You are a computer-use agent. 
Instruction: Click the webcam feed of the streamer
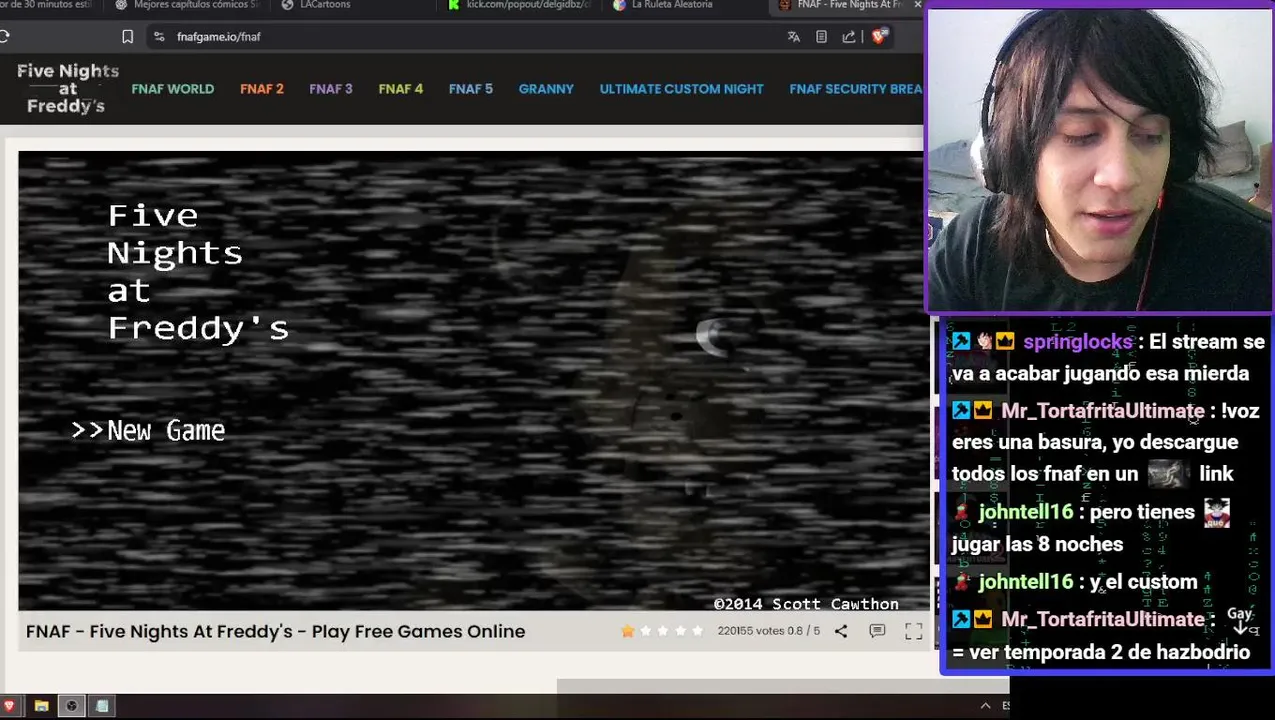pyautogui.click(x=1100, y=160)
